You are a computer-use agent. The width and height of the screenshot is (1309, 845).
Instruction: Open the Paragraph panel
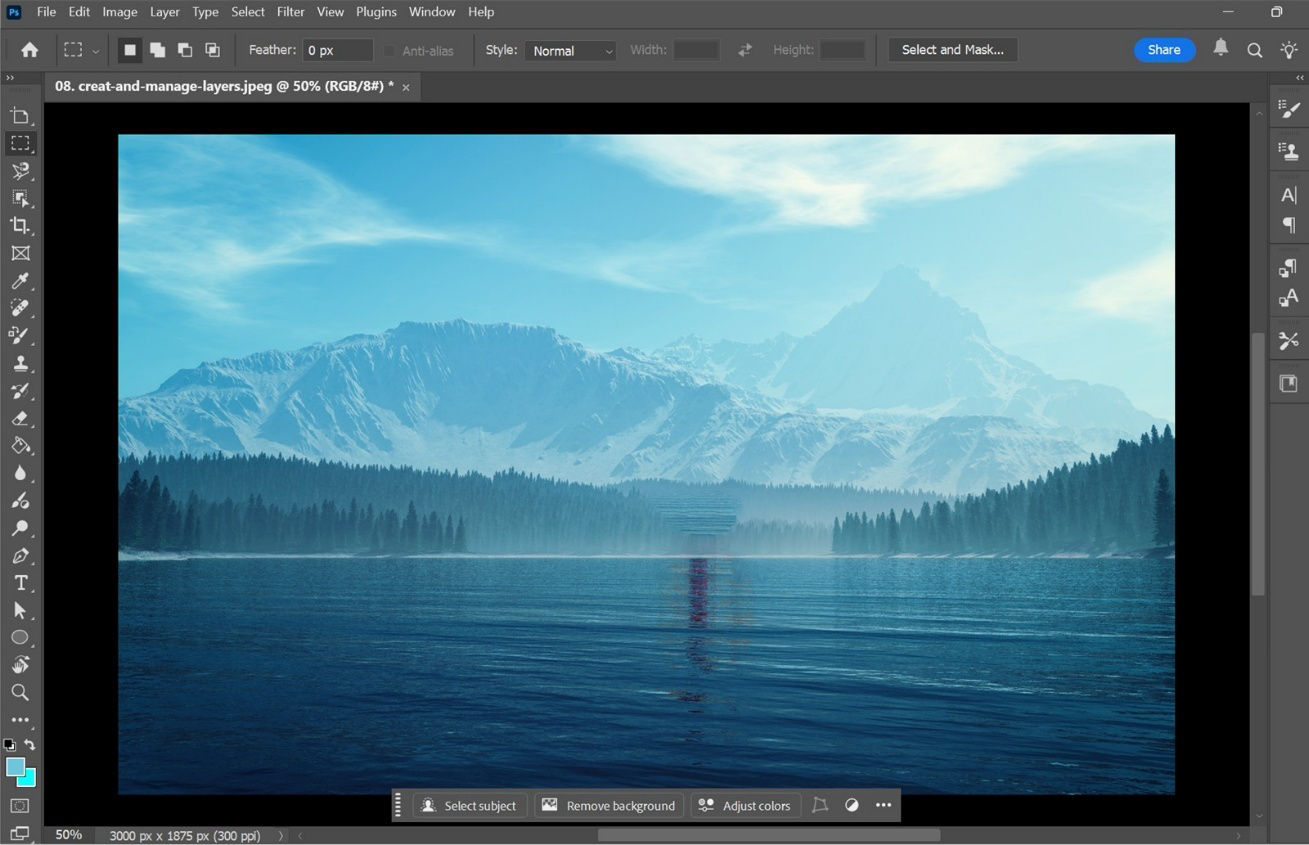1289,226
